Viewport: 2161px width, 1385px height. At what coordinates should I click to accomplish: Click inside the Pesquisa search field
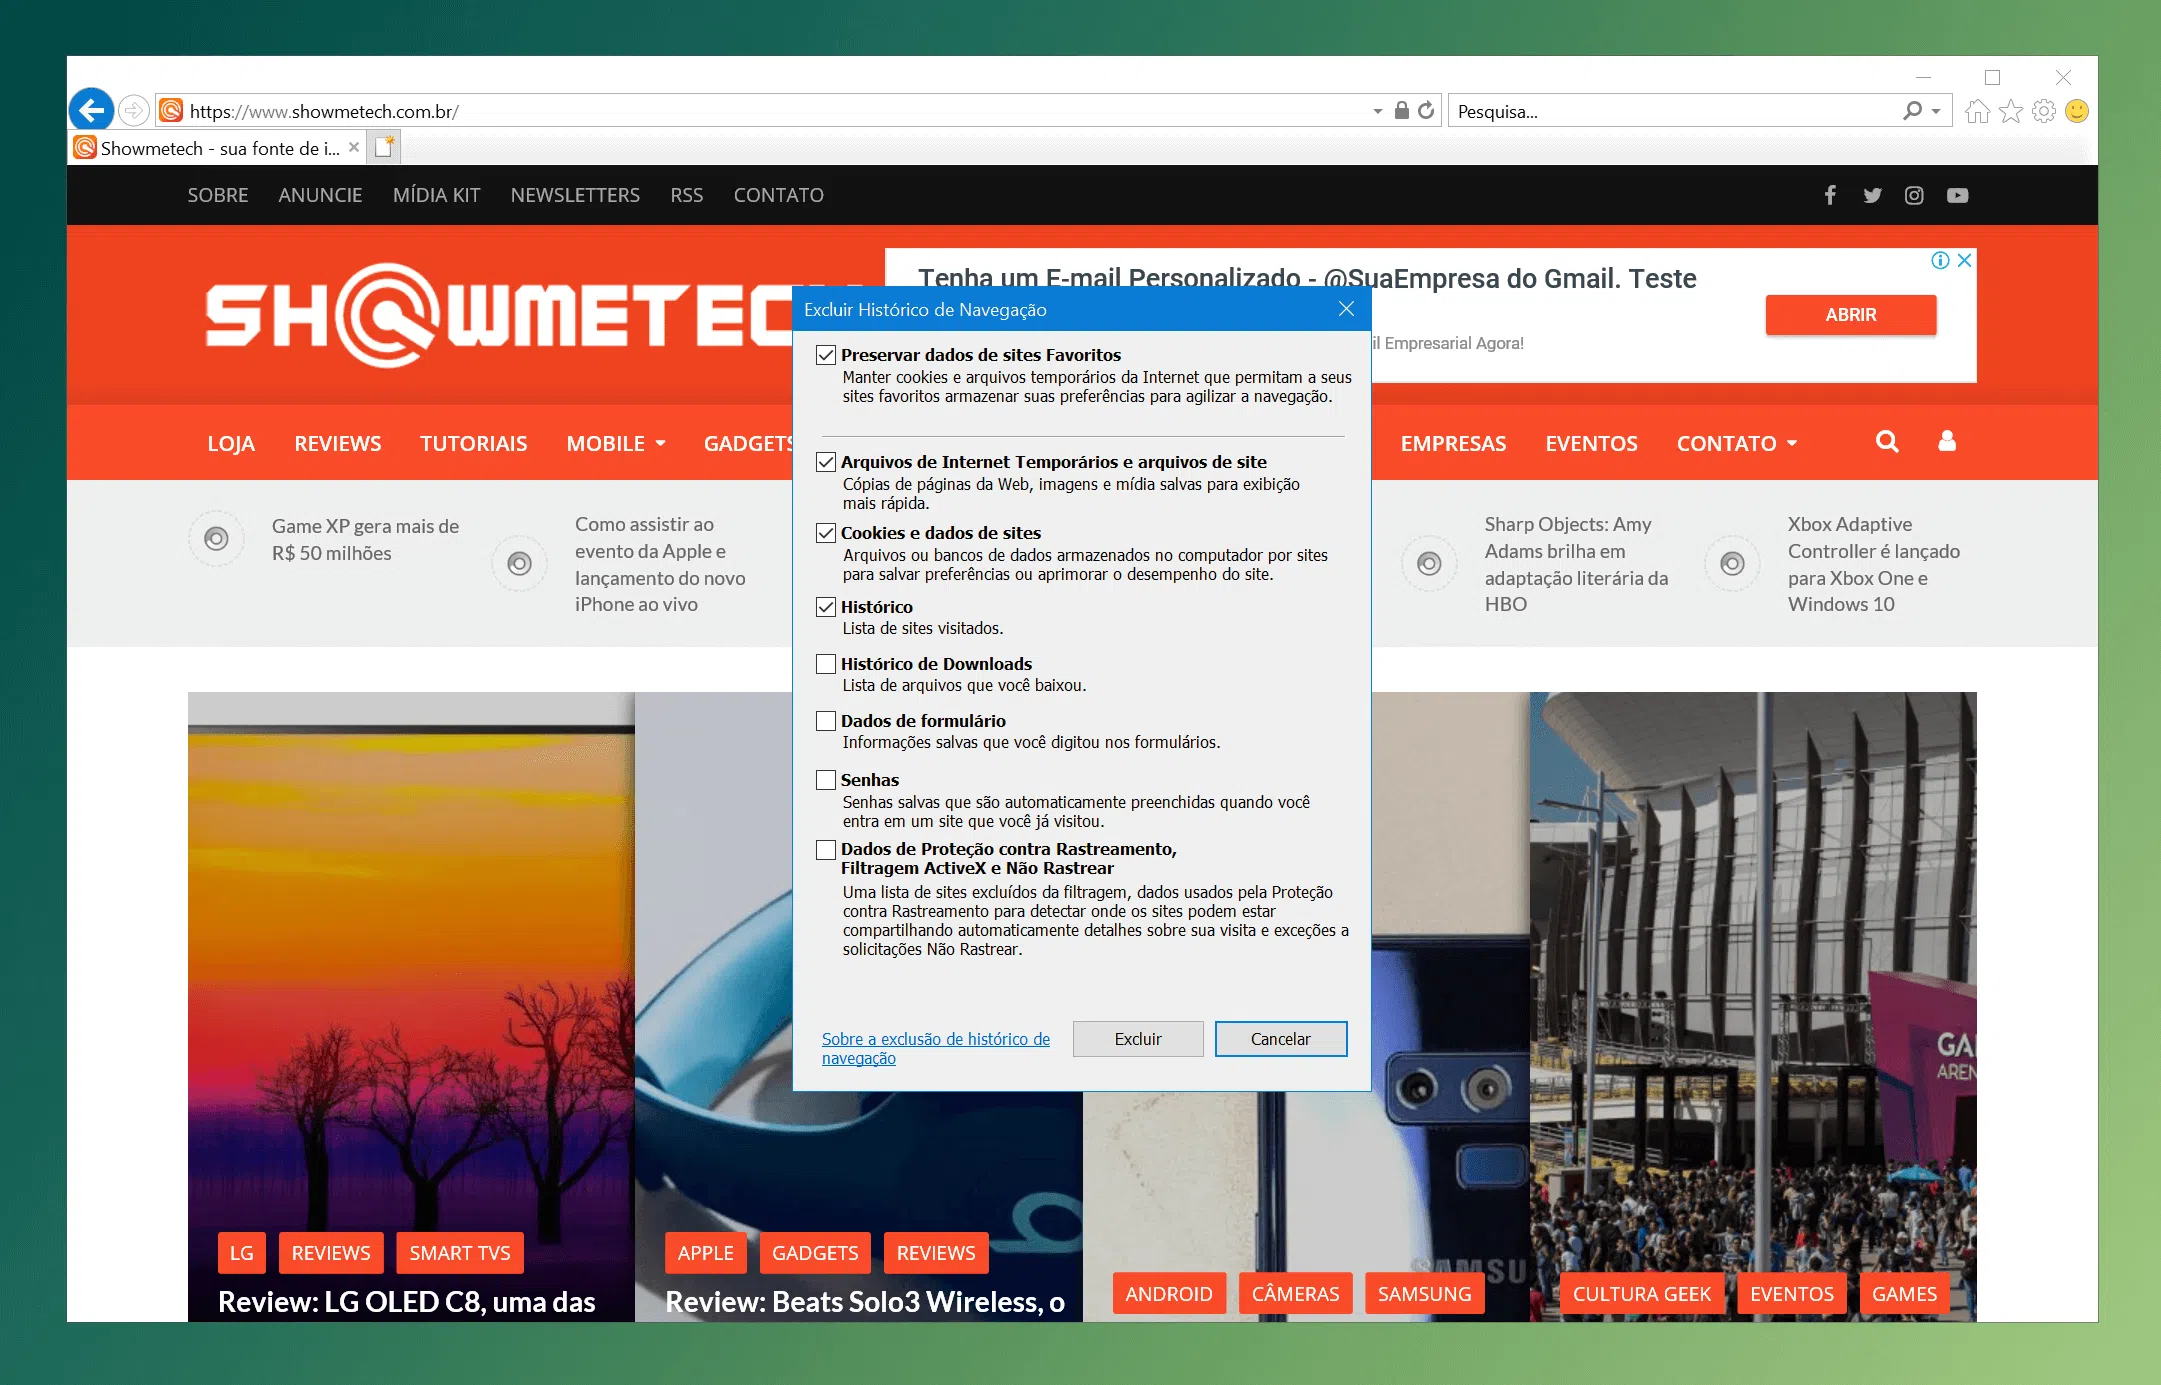point(1650,111)
